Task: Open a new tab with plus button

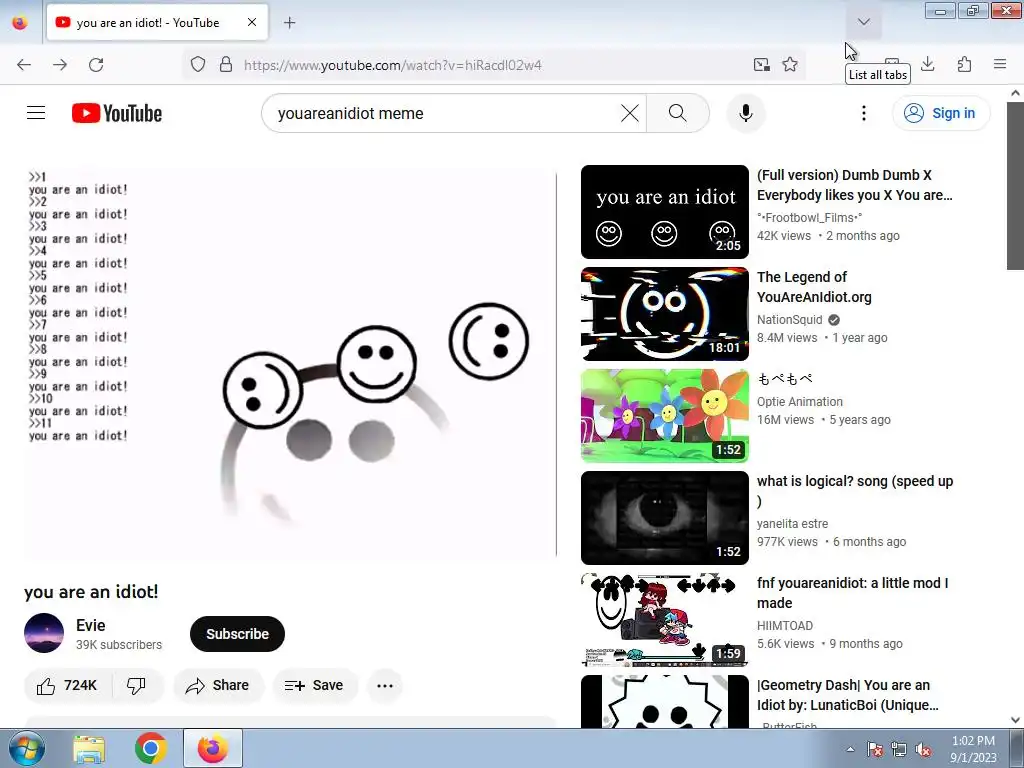Action: point(289,23)
